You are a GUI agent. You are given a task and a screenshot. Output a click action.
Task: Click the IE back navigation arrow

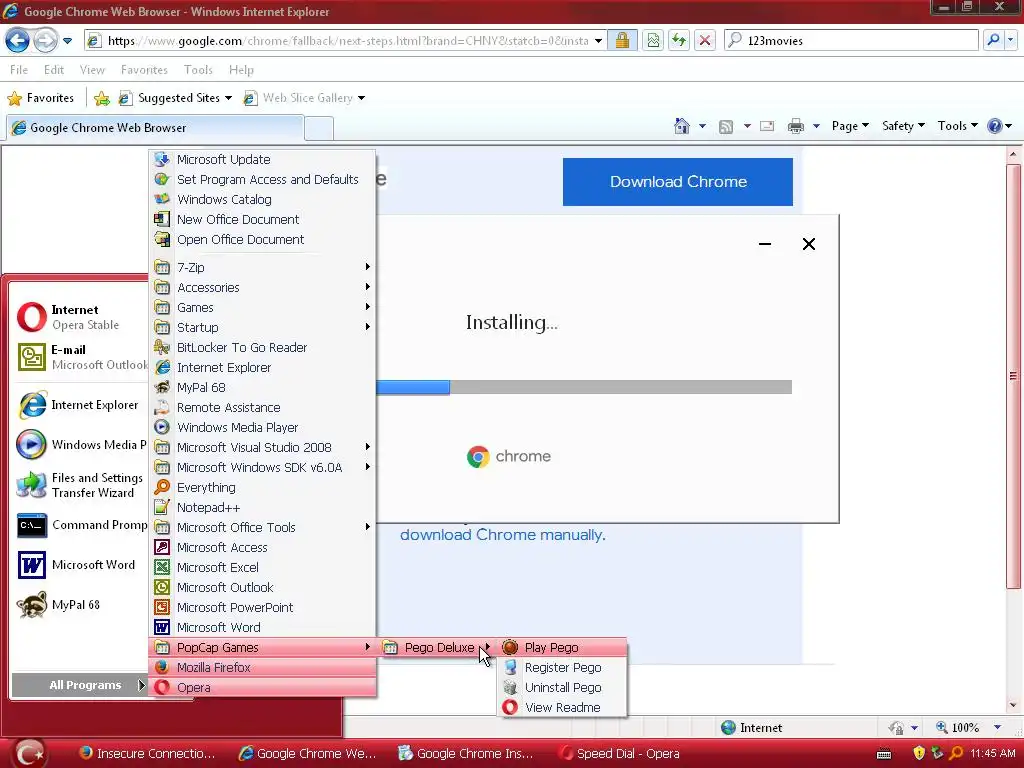click(x=18, y=40)
